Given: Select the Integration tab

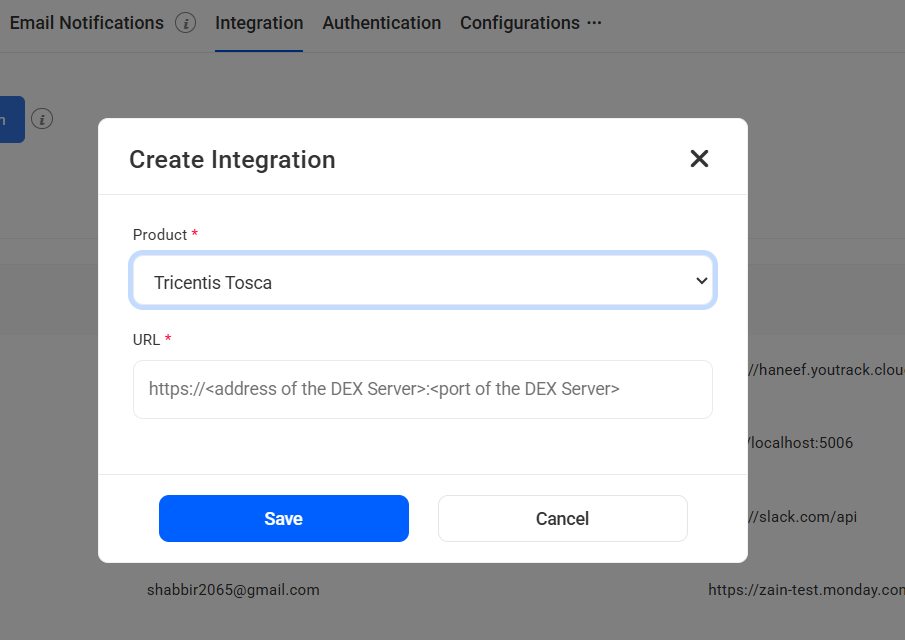Looking at the screenshot, I should pyautogui.click(x=259, y=23).
